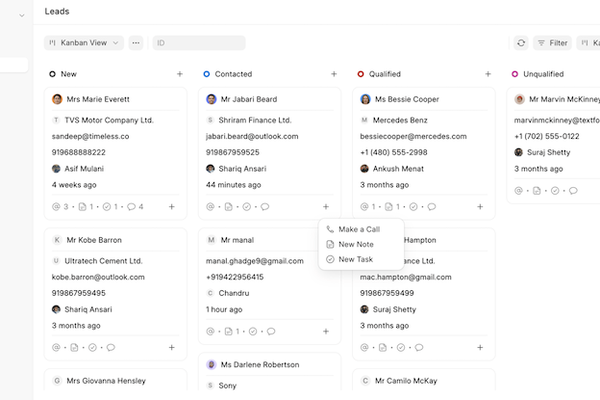Click notes icon on Jabari Beard card

pyautogui.click(x=228, y=207)
